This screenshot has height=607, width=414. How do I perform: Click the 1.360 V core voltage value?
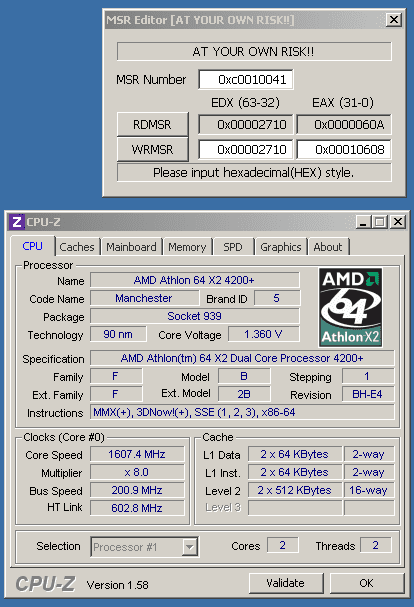pyautogui.click(x=264, y=334)
